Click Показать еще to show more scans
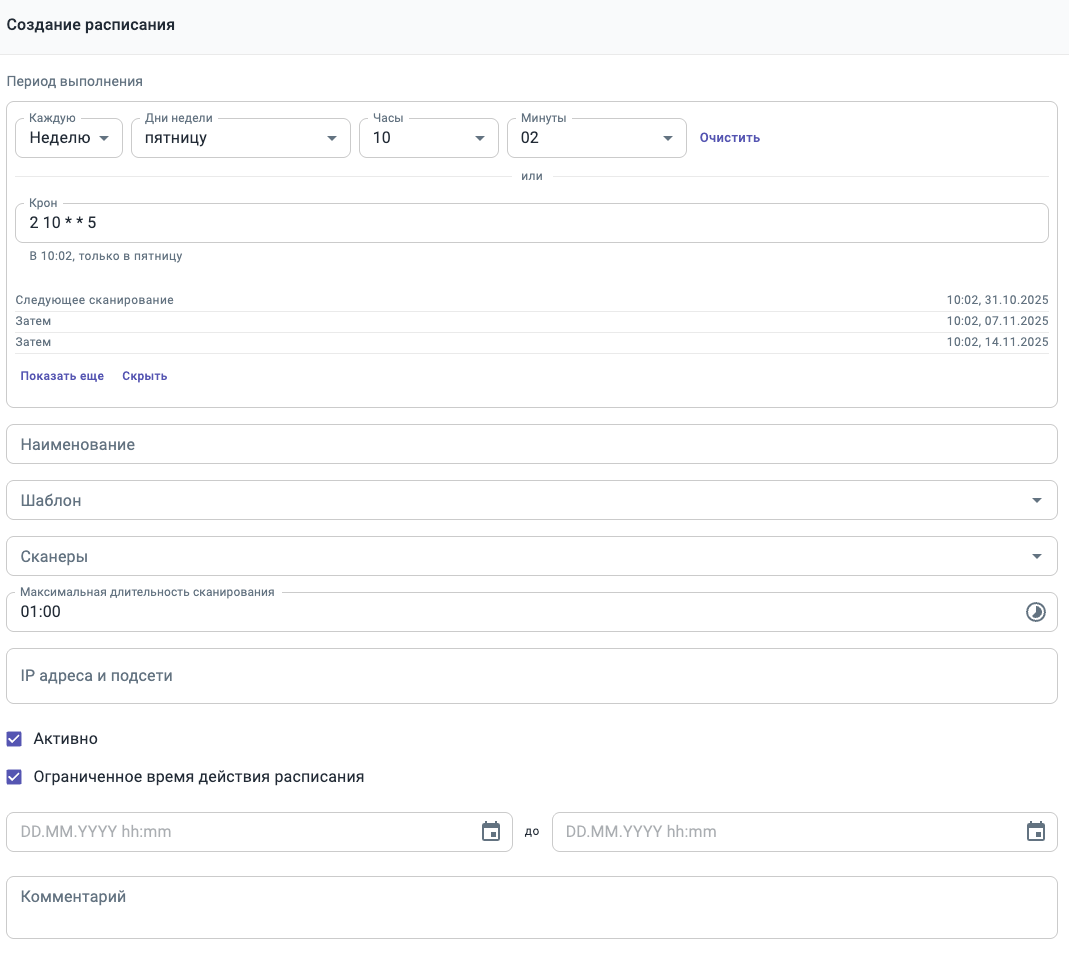Viewport: 1069px width, 955px height. (62, 376)
